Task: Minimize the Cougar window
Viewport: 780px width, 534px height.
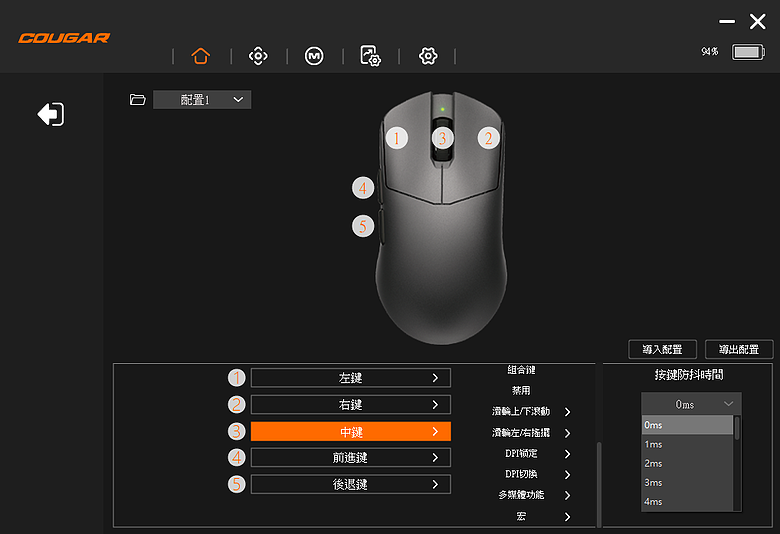Action: click(727, 21)
